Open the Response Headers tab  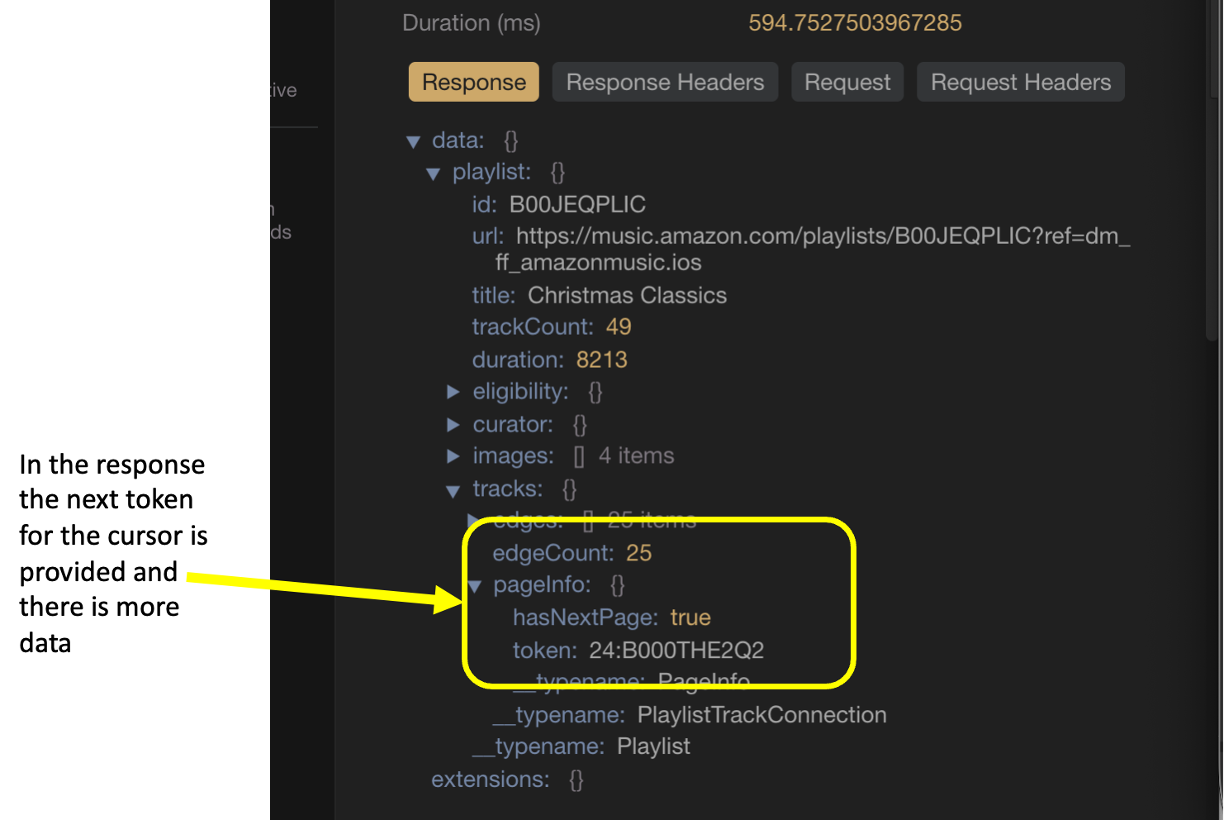(665, 82)
